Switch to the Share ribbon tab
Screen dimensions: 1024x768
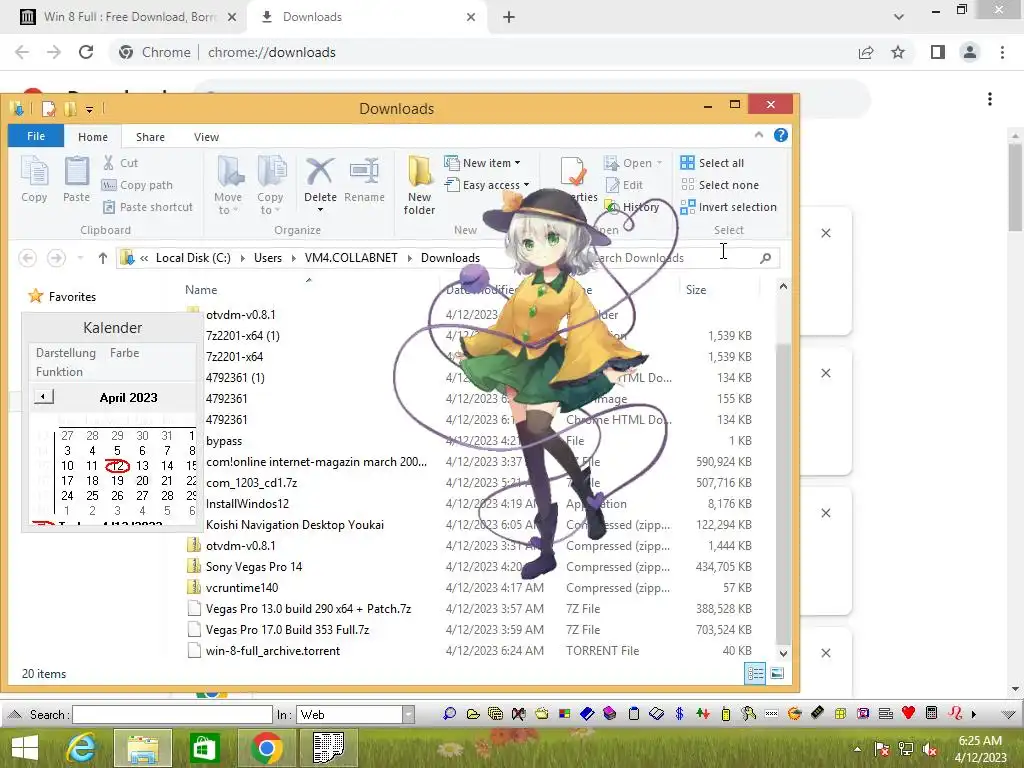click(150, 136)
